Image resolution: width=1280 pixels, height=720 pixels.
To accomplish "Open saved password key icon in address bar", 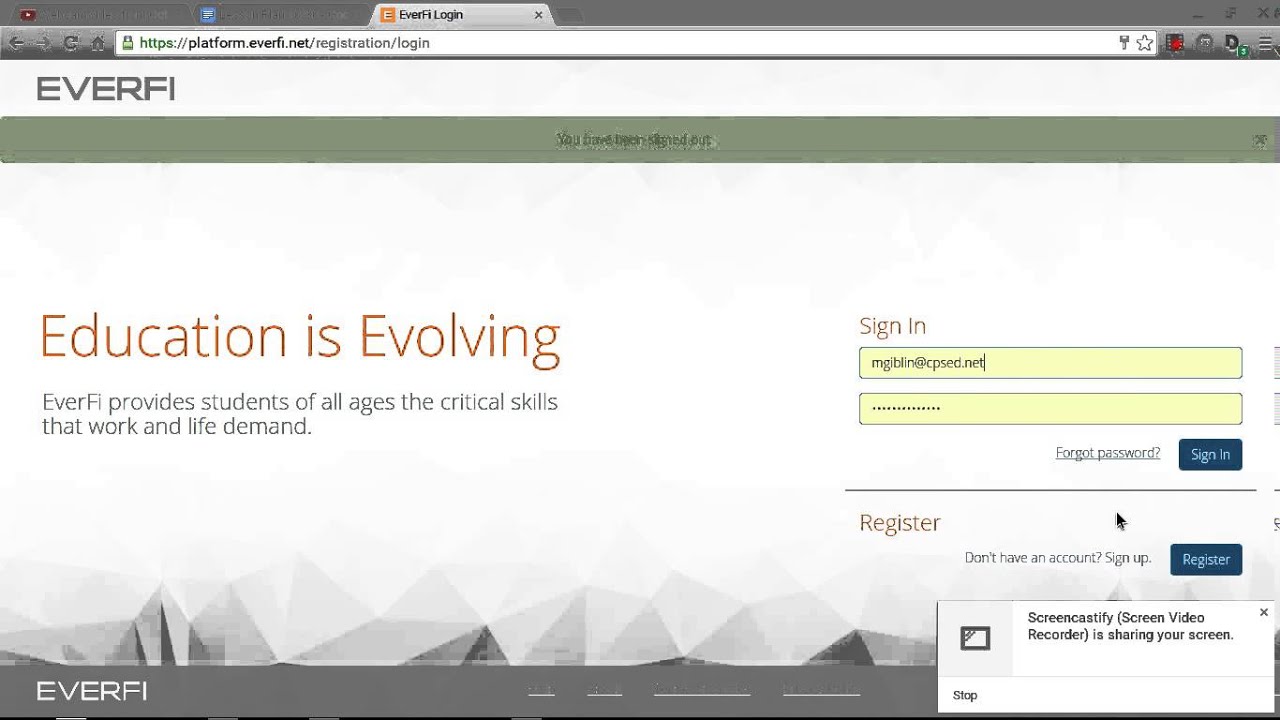I will click(x=1123, y=43).
